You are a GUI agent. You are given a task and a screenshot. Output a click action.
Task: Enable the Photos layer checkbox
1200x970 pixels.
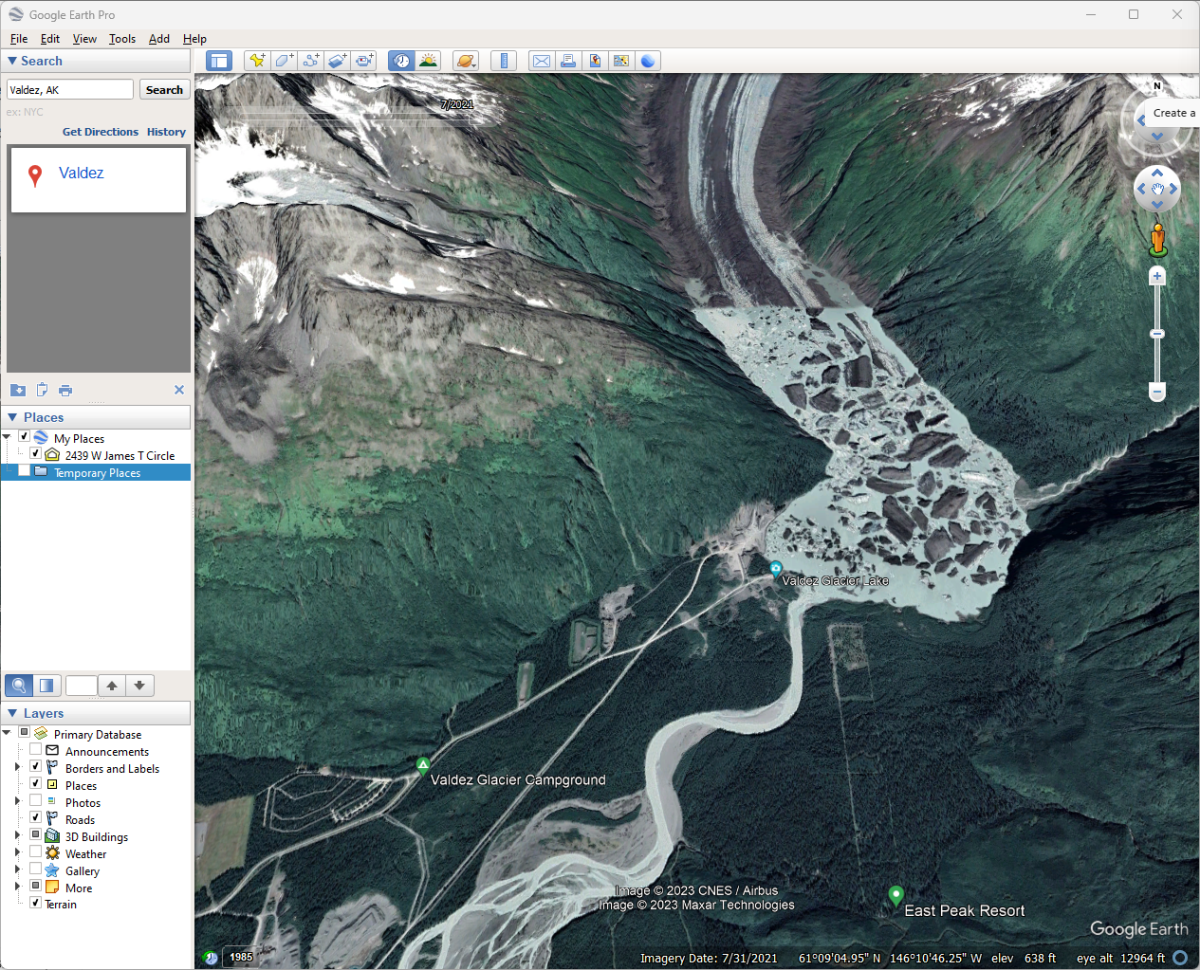pos(36,802)
